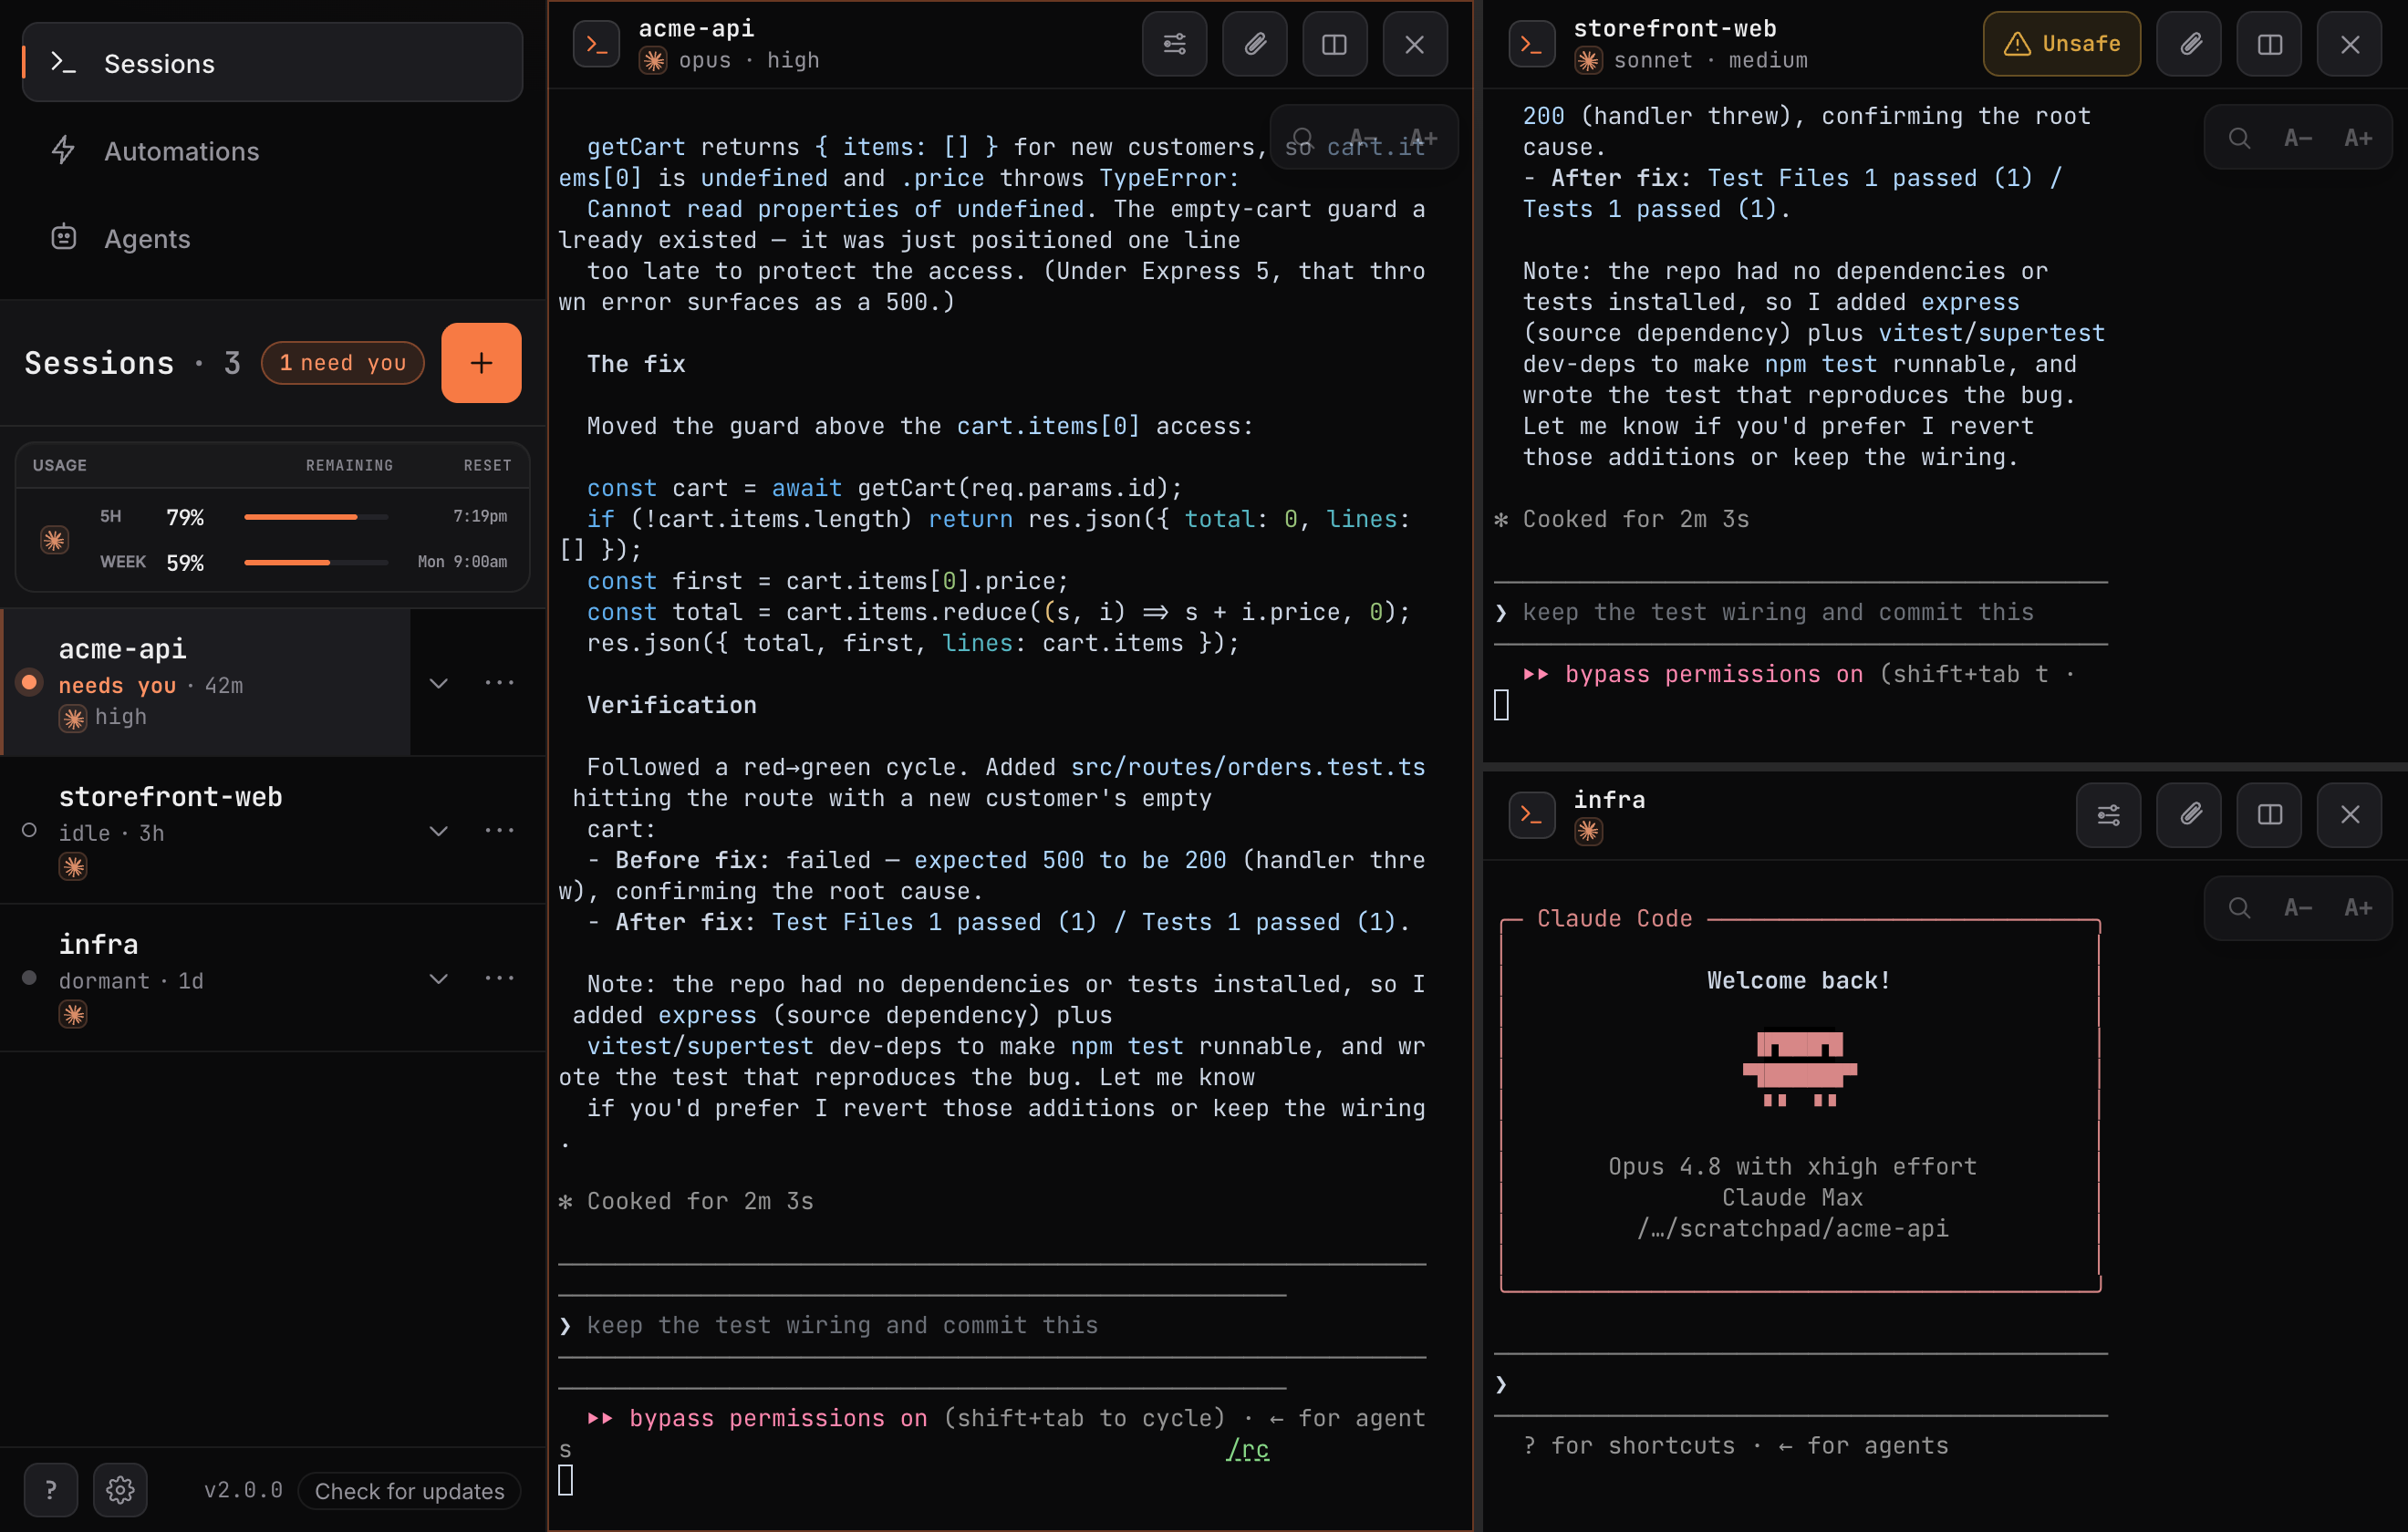Click the storefront-web pane terminal icon
Screen dimensions: 2408x1532
(1531, 45)
